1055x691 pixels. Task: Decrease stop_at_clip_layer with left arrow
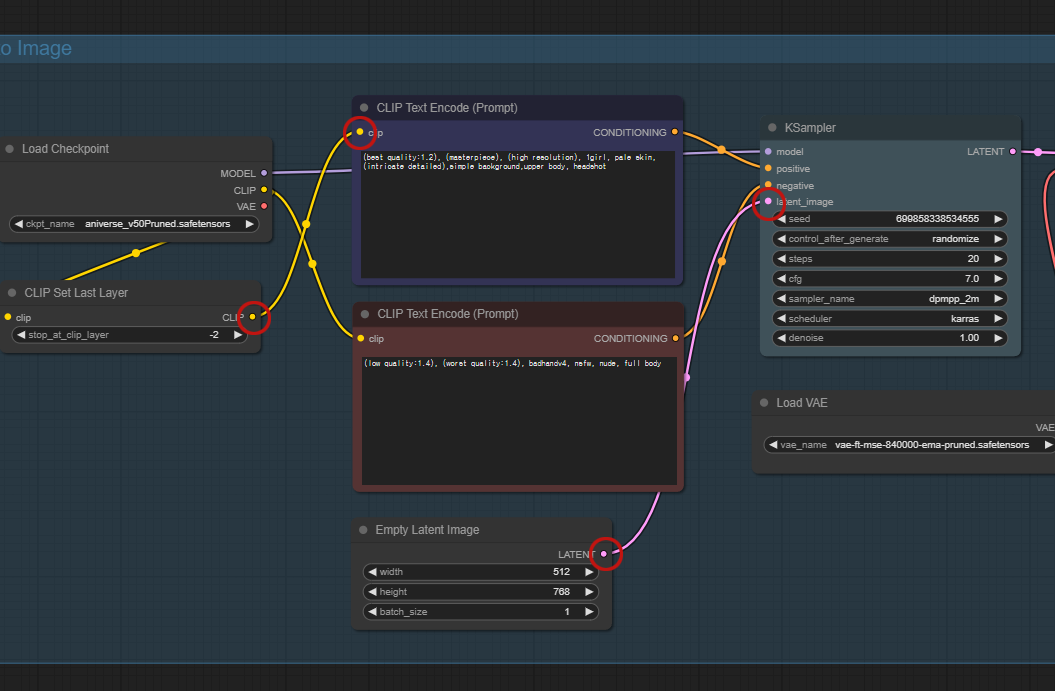21,334
